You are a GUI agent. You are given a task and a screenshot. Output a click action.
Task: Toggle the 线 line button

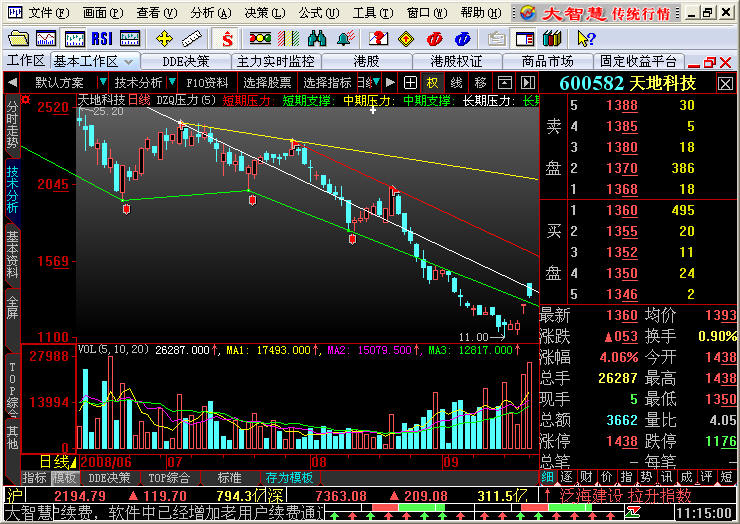click(x=456, y=83)
